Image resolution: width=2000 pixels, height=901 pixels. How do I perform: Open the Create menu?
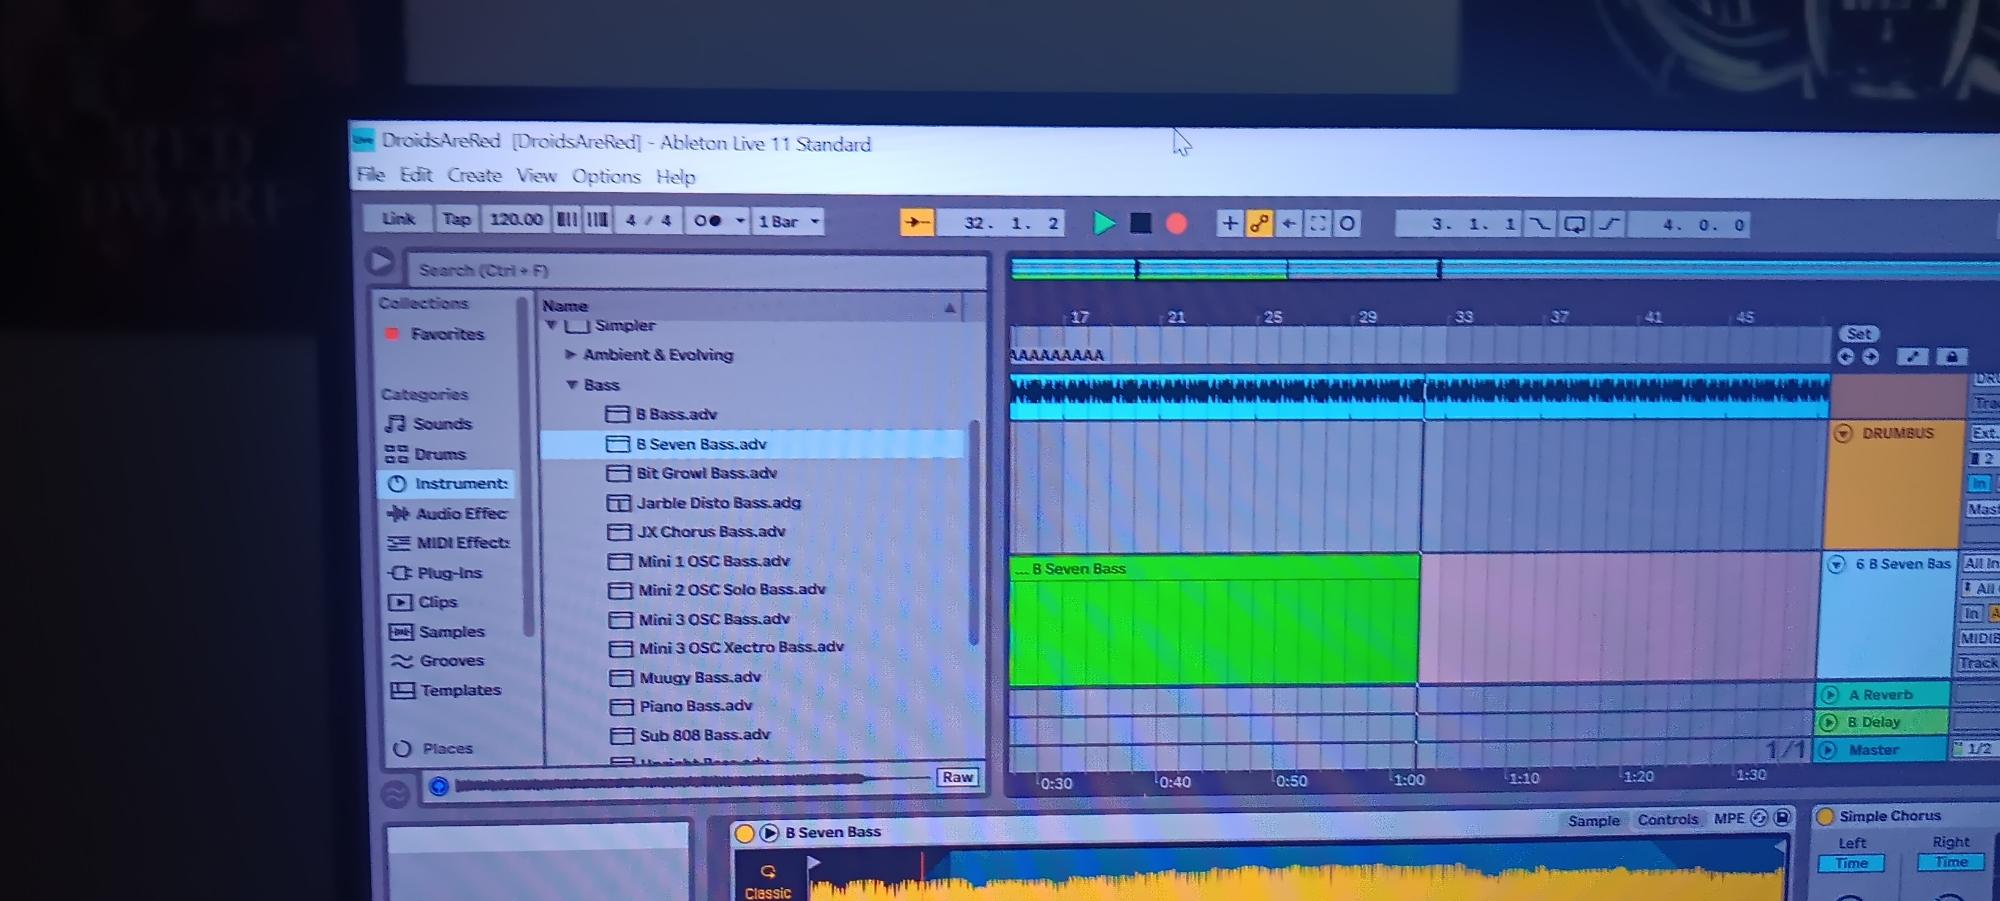point(474,176)
